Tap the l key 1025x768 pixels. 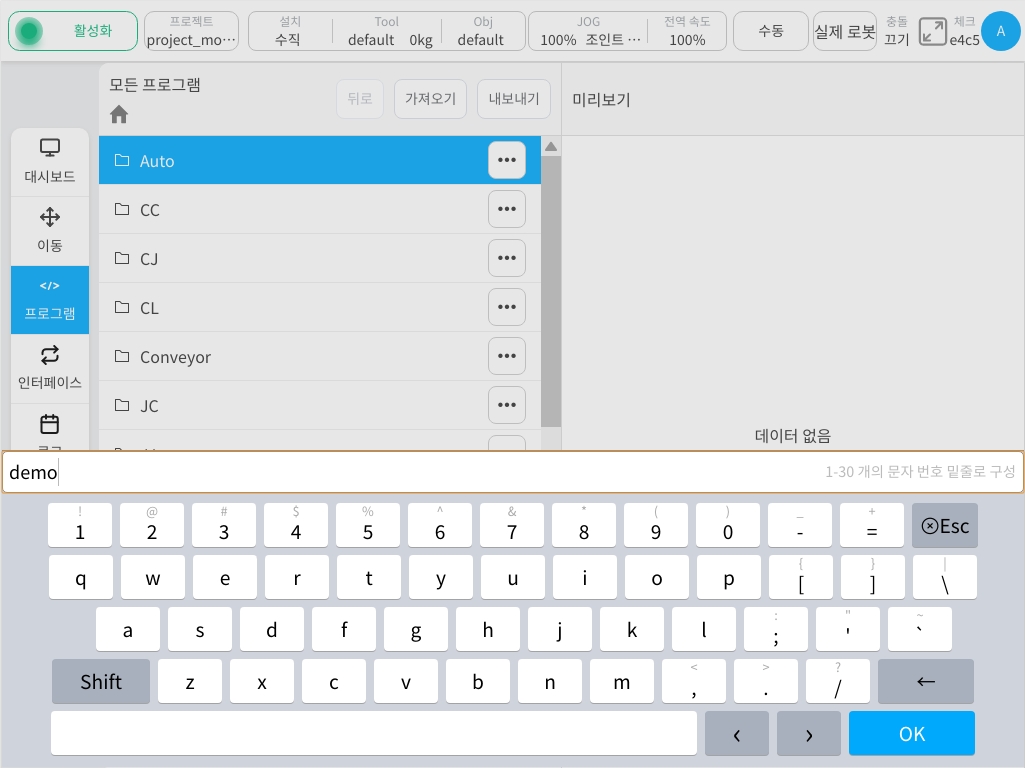(x=704, y=629)
